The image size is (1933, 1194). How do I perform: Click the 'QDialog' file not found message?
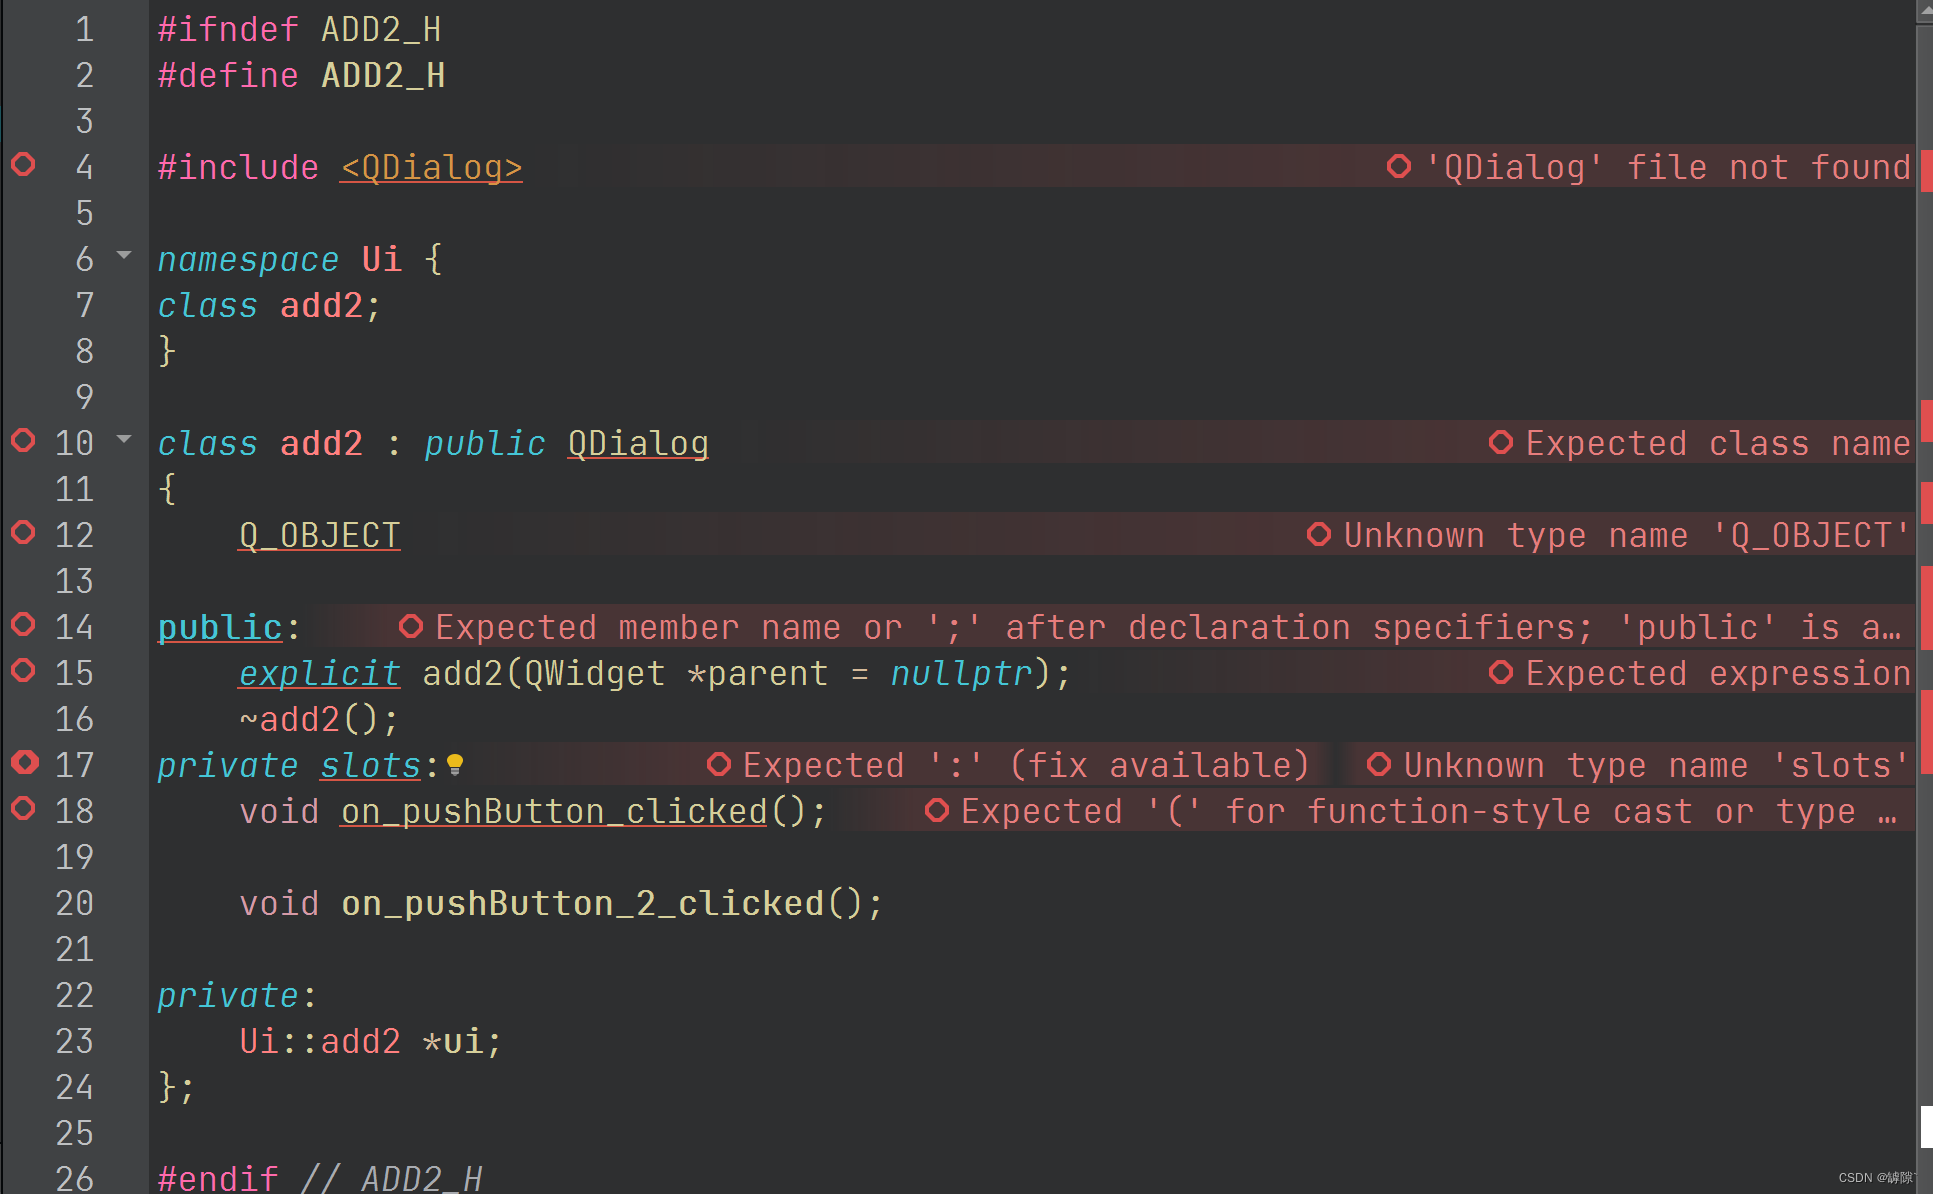[x=1667, y=167]
